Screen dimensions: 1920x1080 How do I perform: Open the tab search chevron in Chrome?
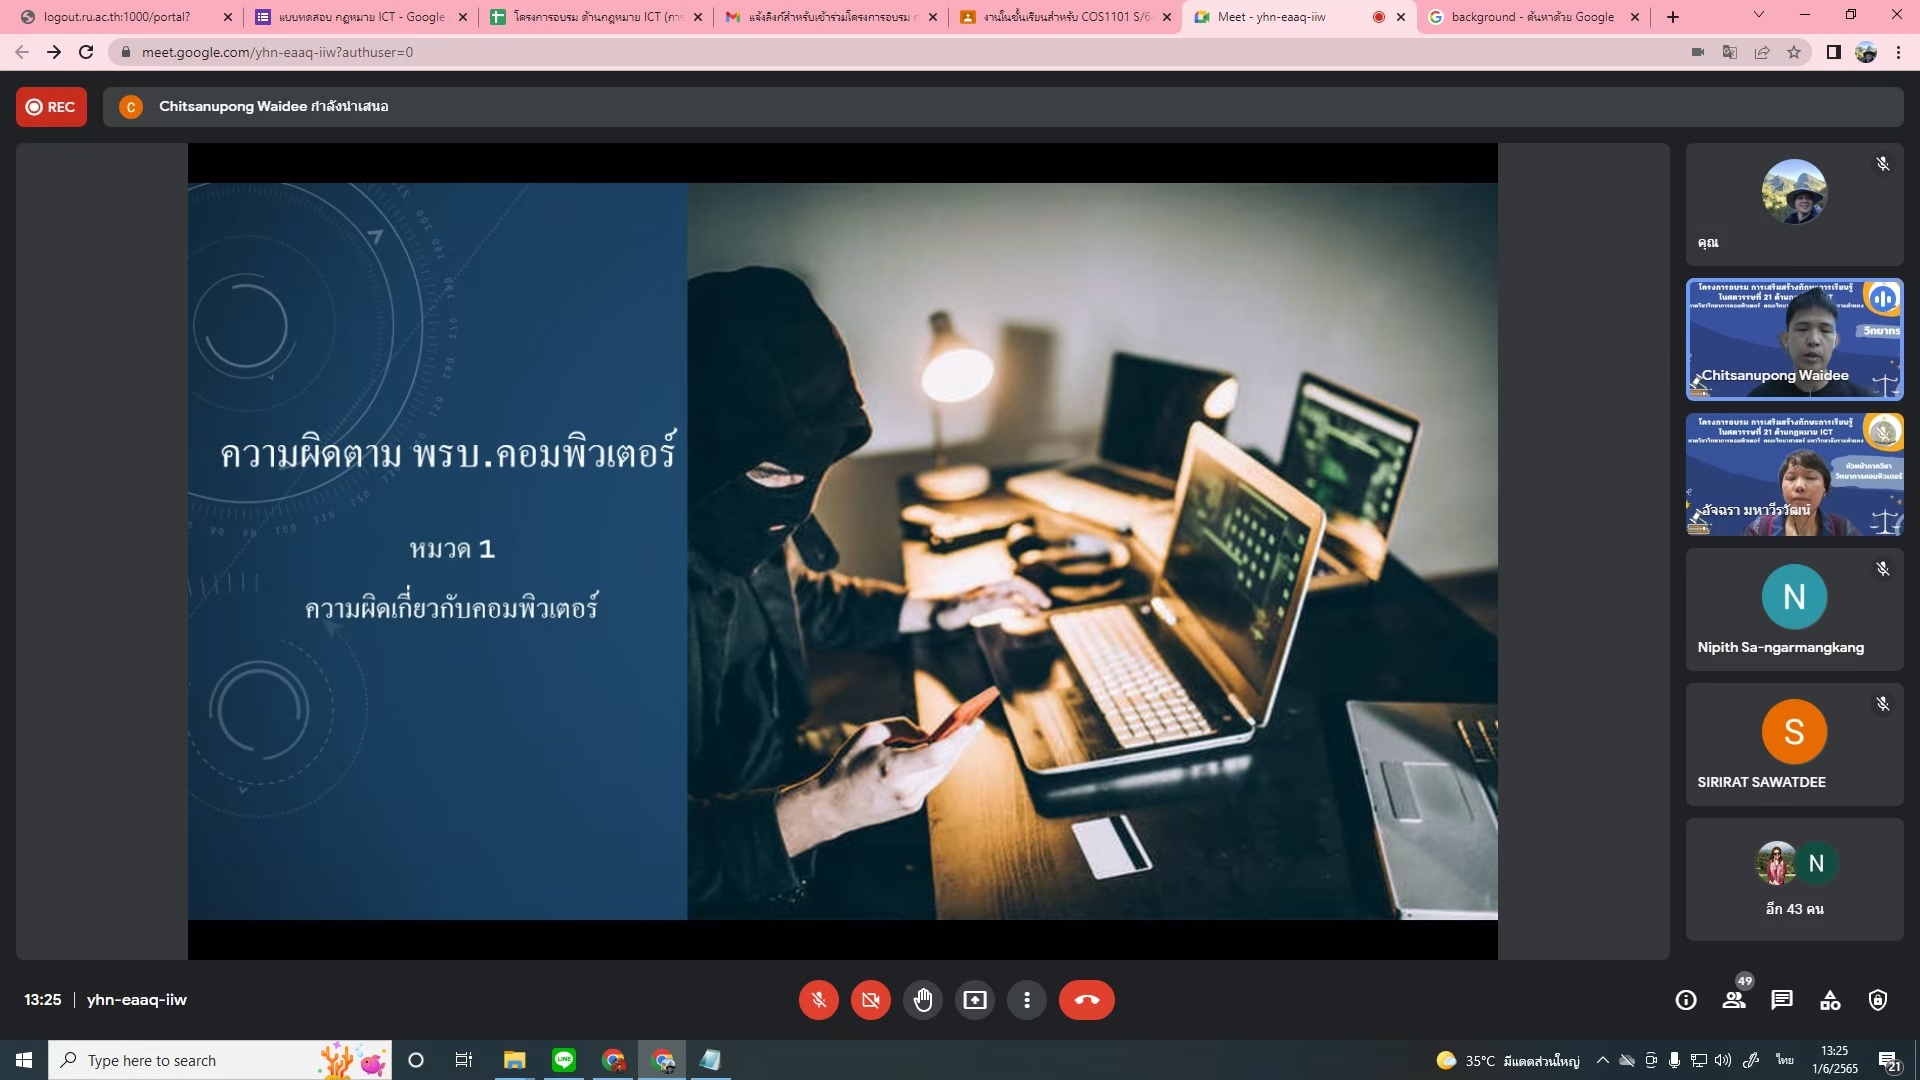click(1759, 16)
